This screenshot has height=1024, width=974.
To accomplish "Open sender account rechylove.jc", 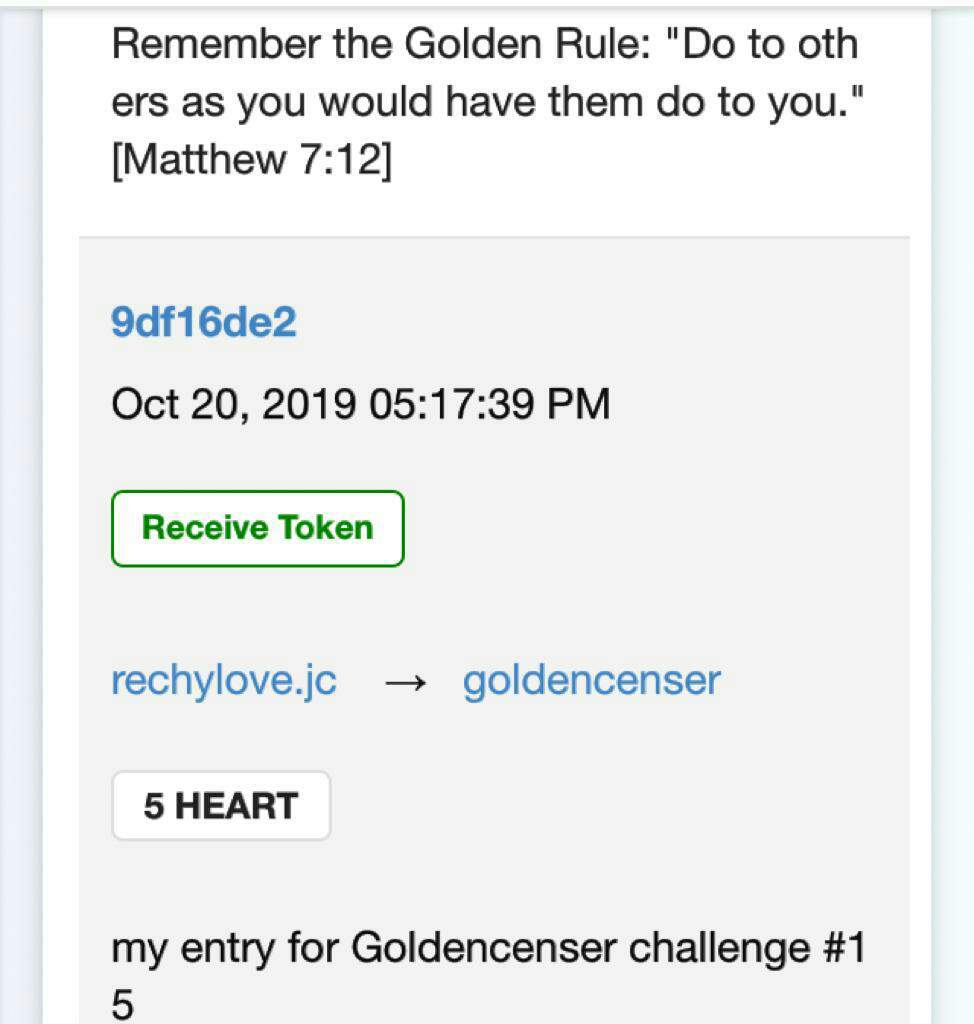I will pyautogui.click(x=223, y=681).
